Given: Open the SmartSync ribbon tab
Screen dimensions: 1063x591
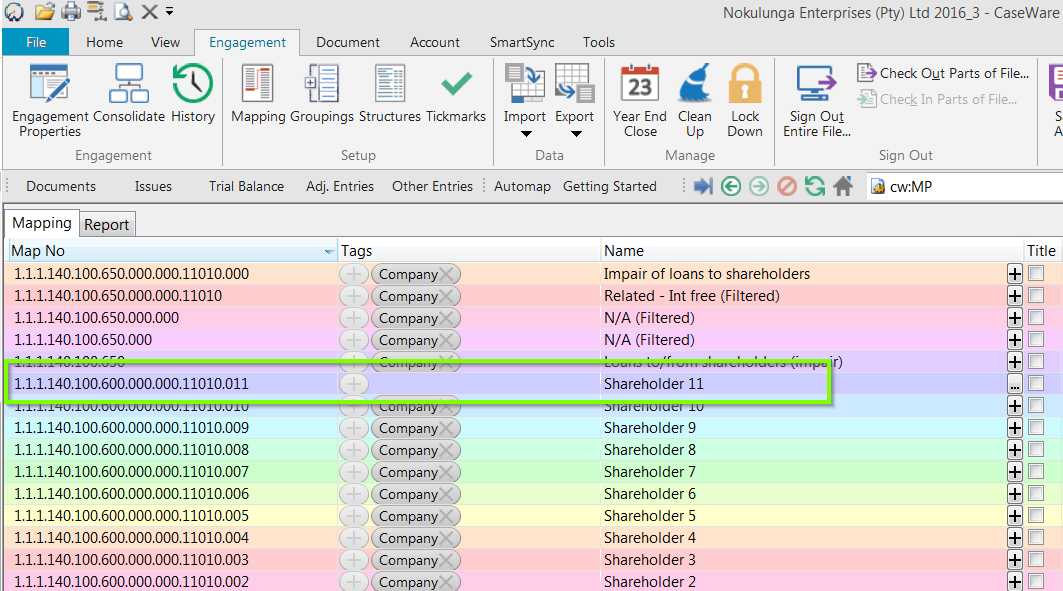Looking at the screenshot, I should point(521,42).
